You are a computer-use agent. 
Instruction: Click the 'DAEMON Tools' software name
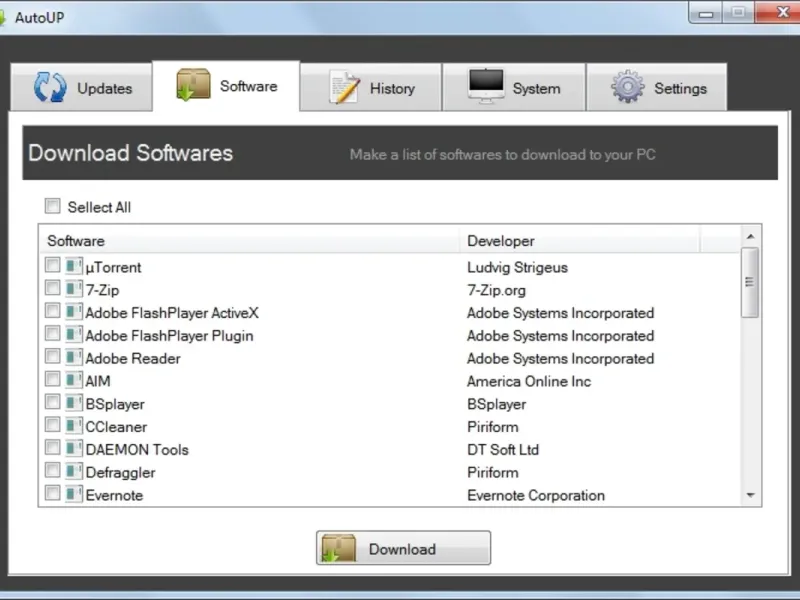coord(137,449)
